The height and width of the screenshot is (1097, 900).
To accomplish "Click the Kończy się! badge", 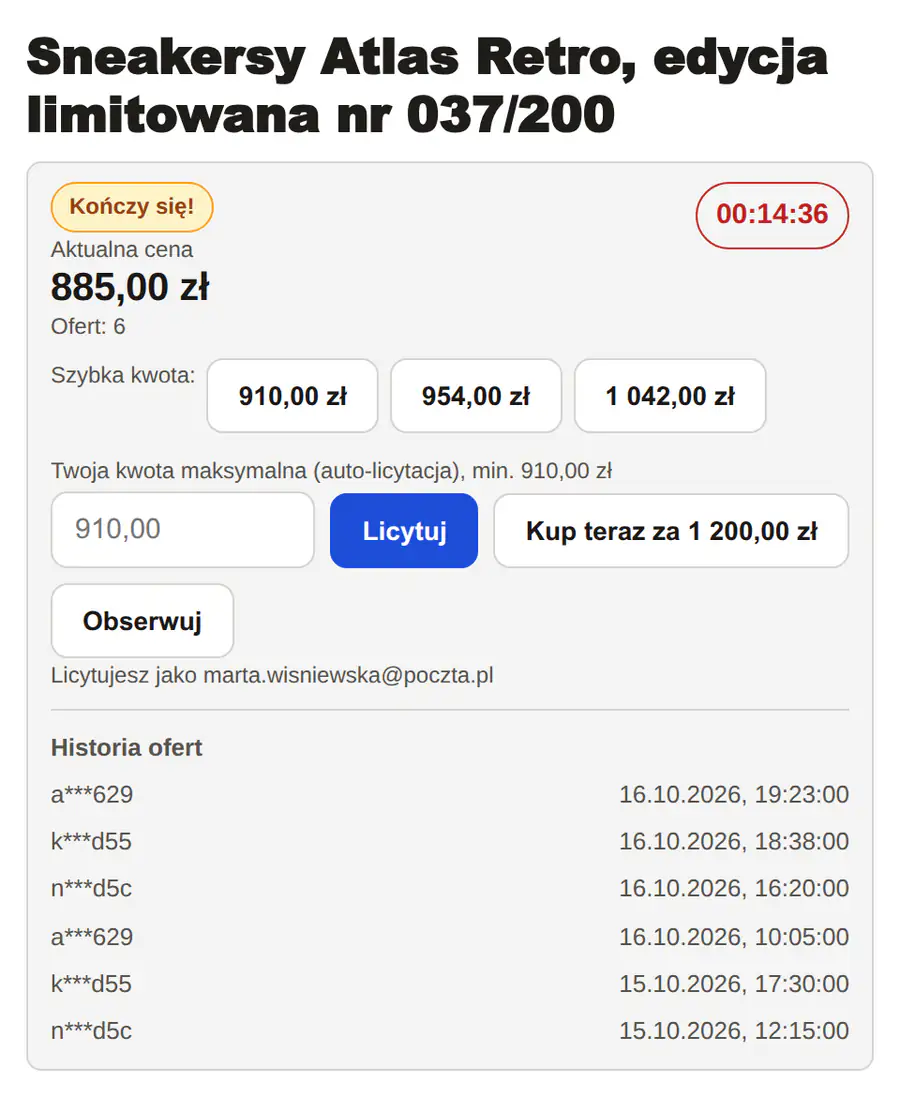I will (132, 207).
